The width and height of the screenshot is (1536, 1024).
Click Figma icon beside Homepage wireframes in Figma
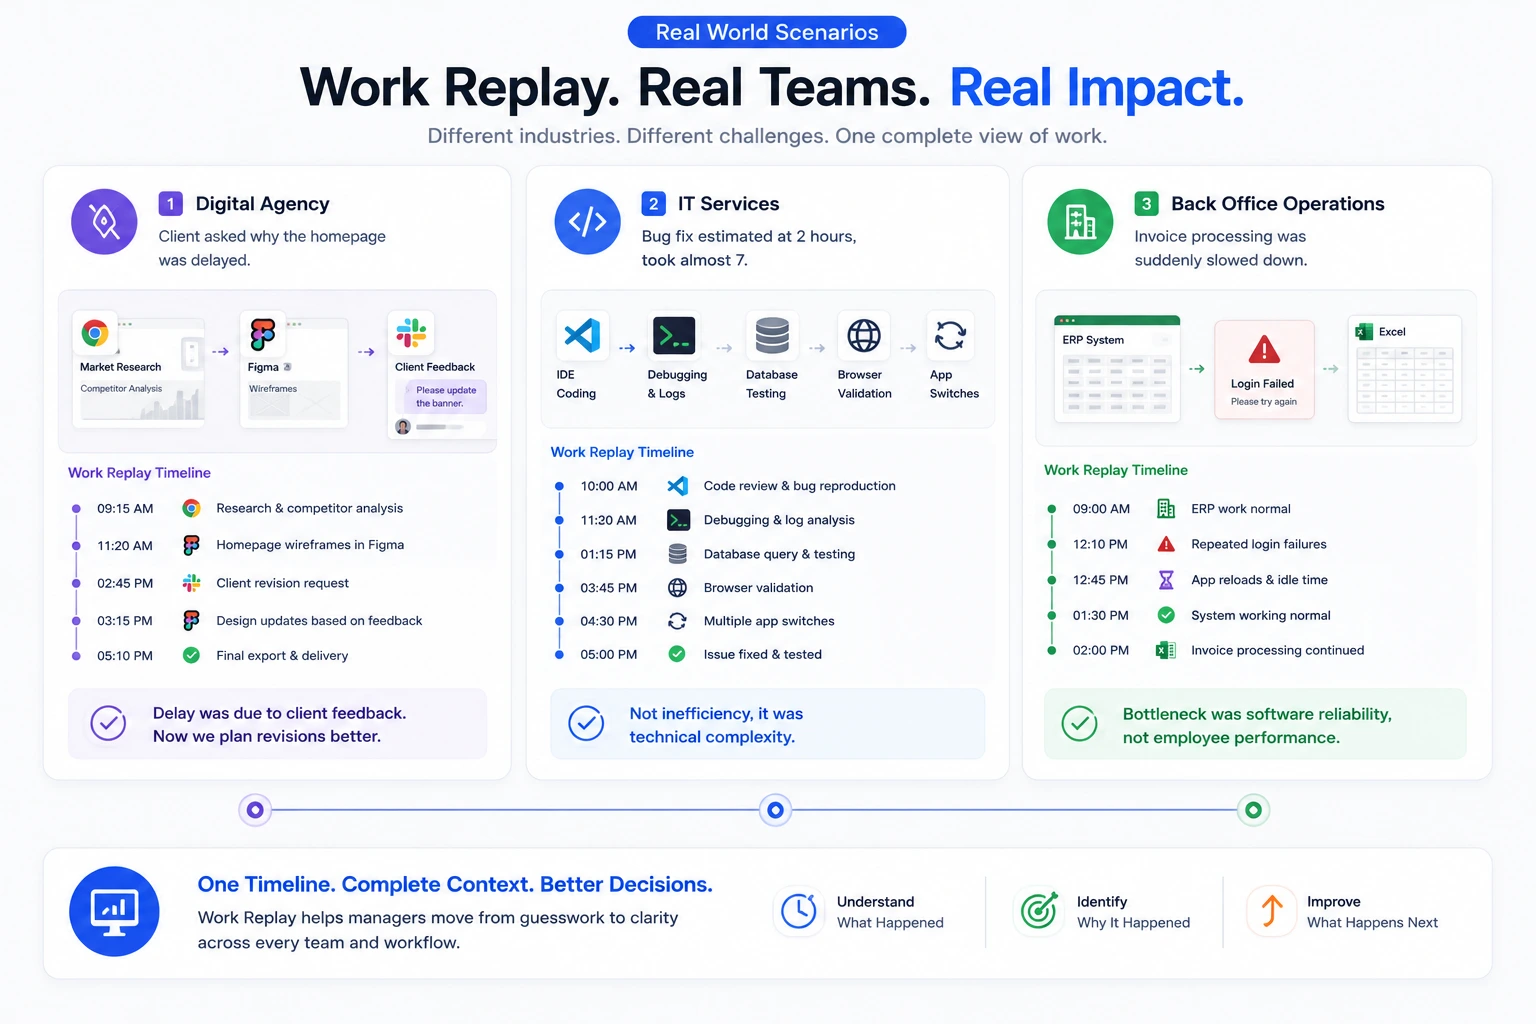point(191,545)
